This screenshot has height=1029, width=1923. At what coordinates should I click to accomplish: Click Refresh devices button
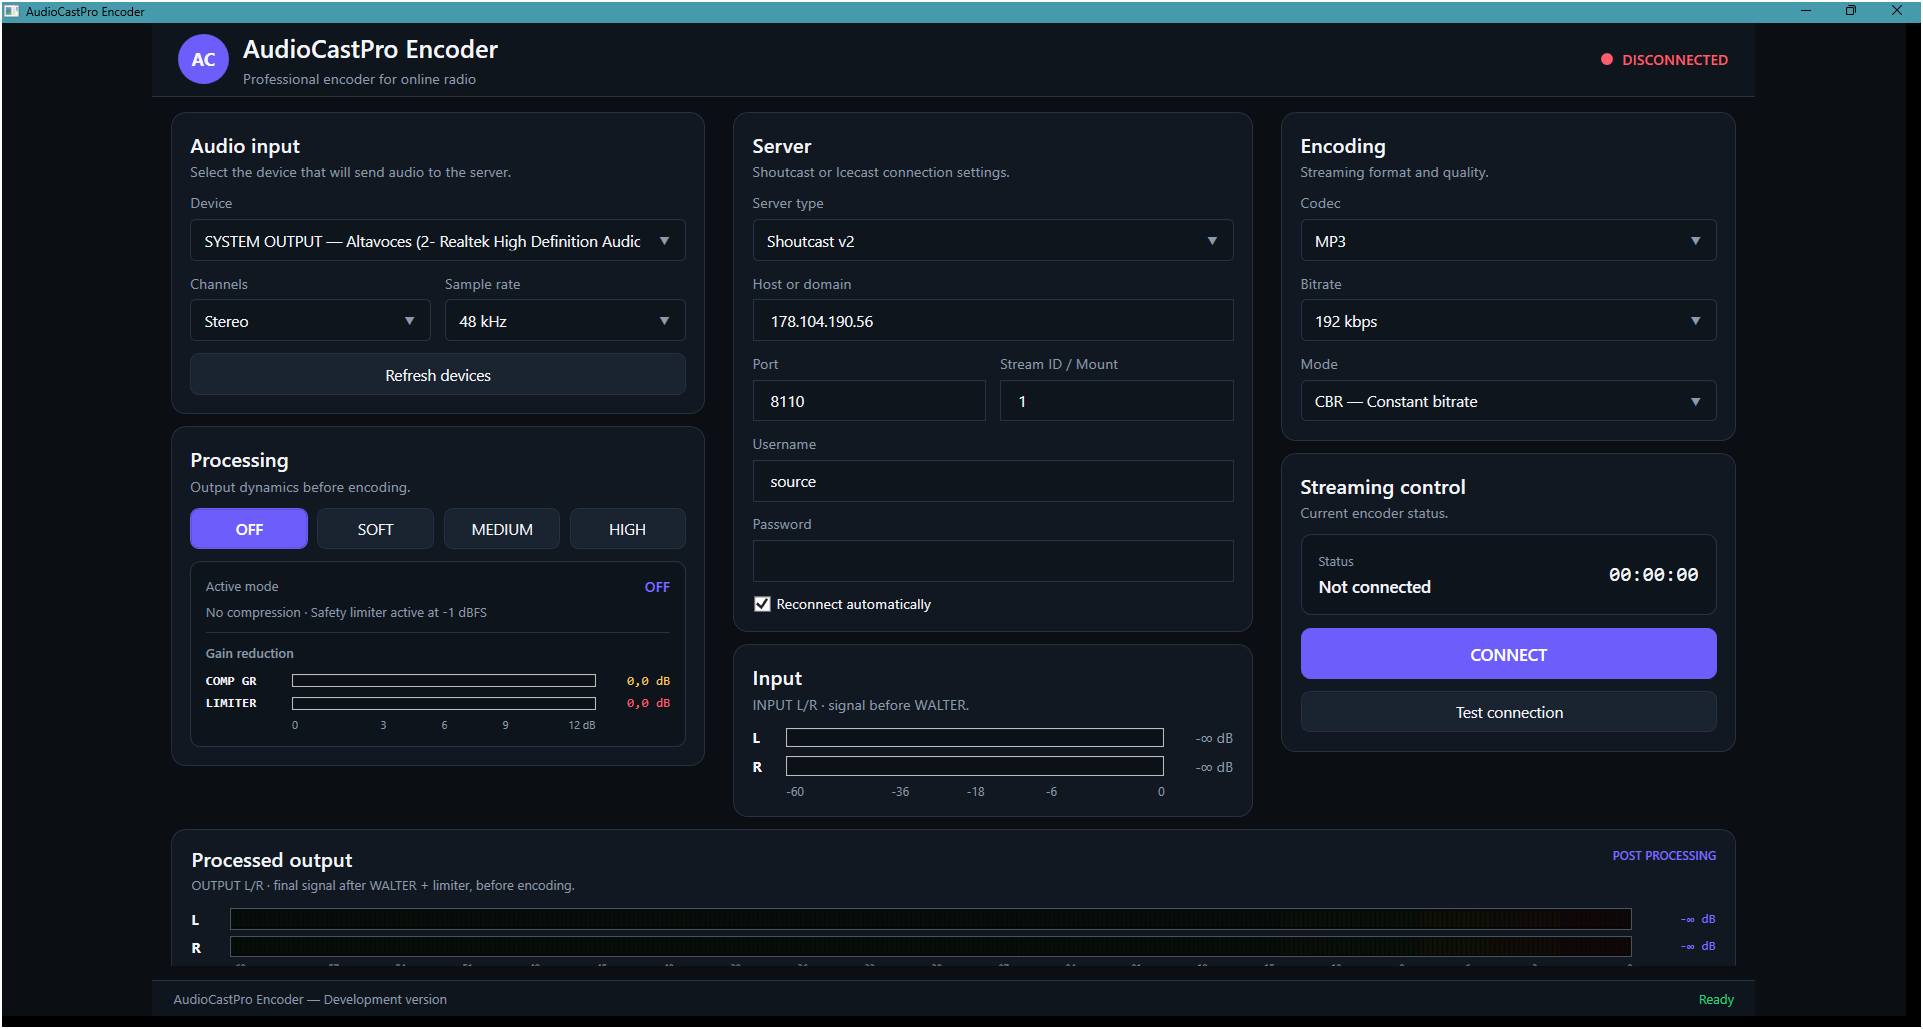[438, 375]
